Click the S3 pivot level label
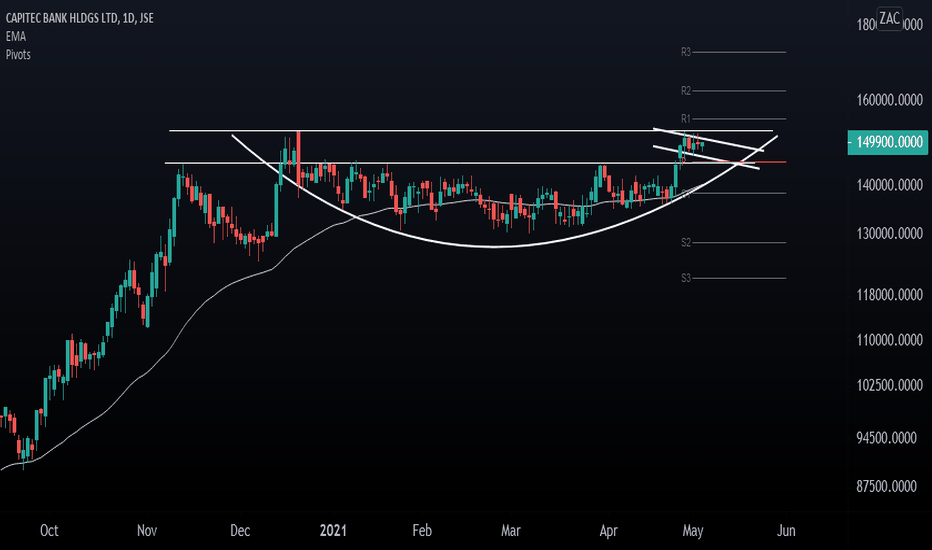 click(686, 278)
